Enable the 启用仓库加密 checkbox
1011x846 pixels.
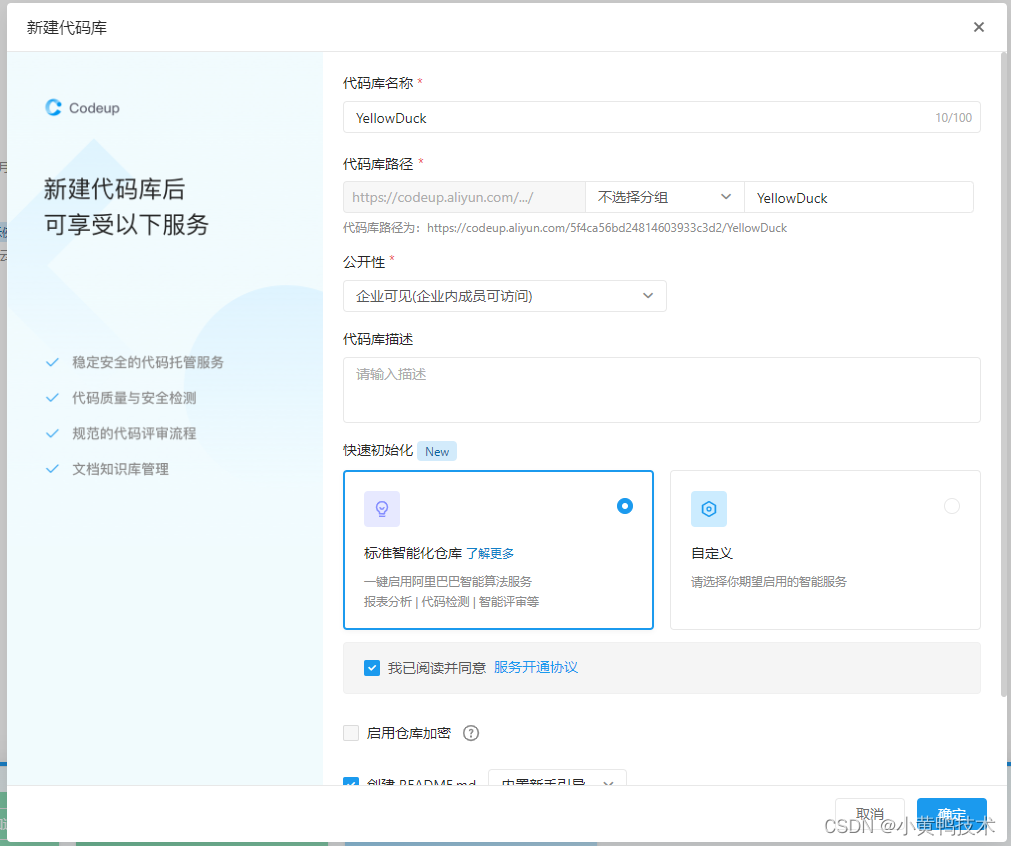(351, 733)
